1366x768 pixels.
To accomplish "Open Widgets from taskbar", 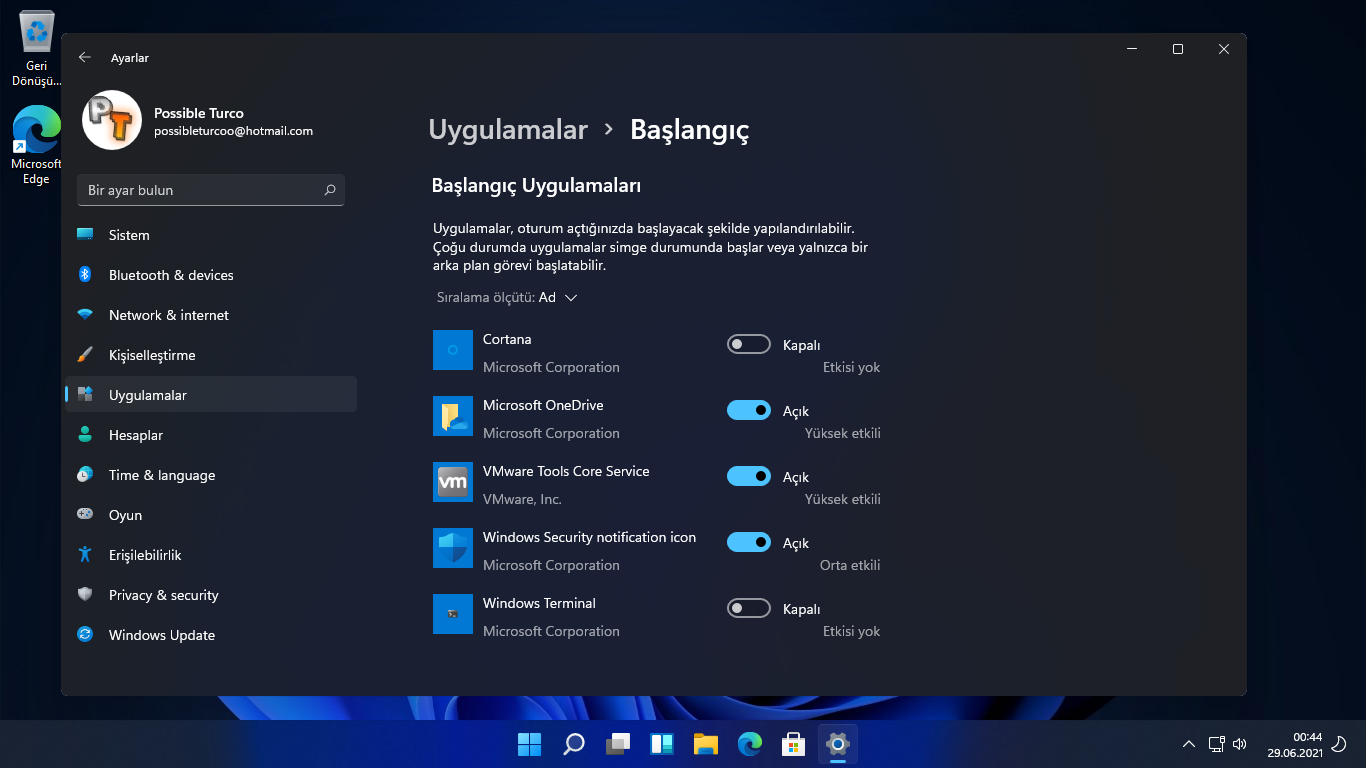I will (662, 744).
